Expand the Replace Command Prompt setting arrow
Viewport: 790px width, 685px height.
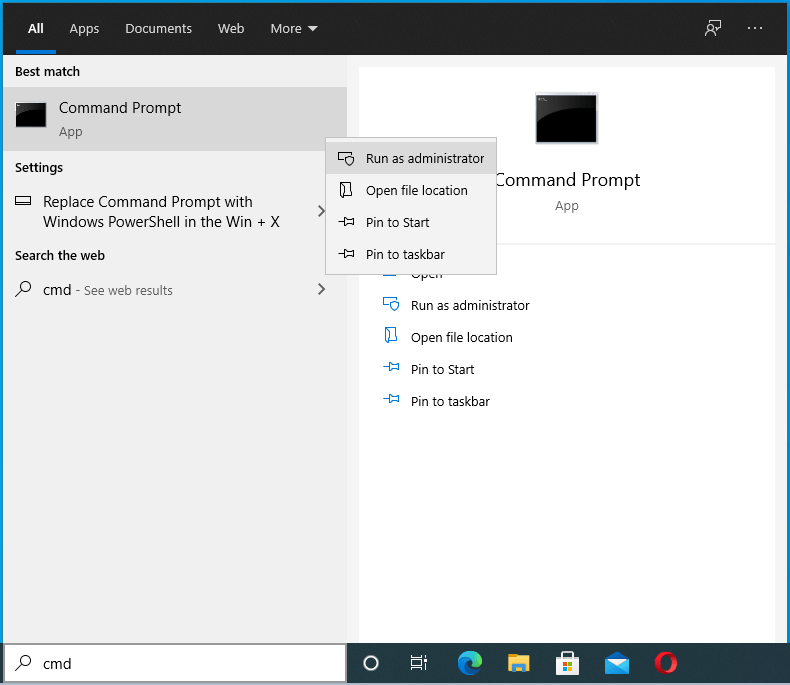321,211
